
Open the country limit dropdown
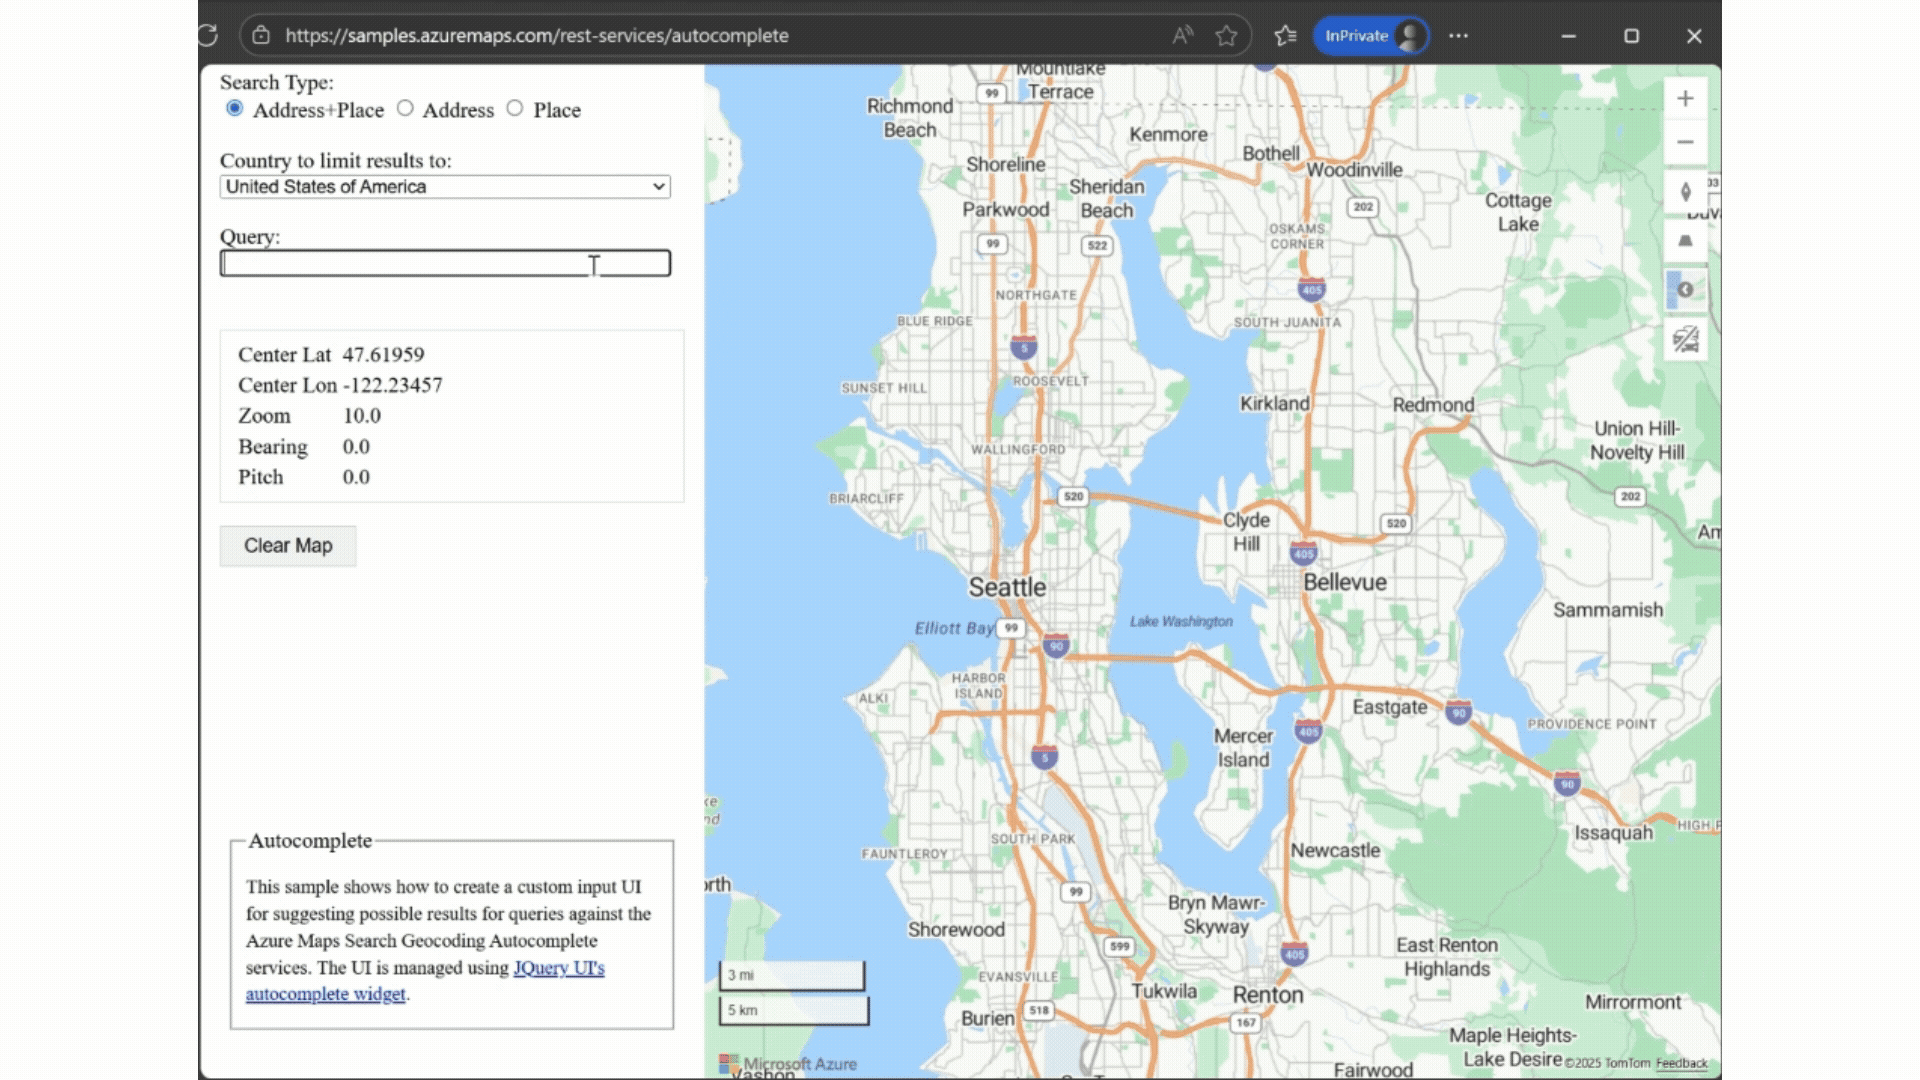click(445, 187)
